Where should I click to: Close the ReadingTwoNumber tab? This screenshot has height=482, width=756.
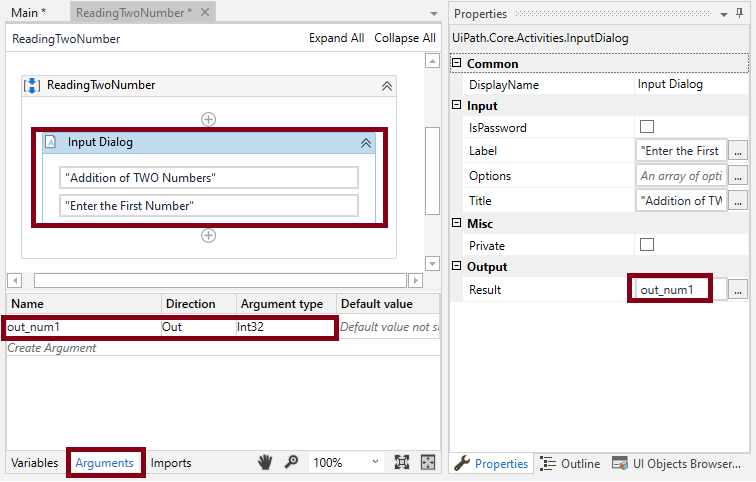pyautogui.click(x=205, y=12)
